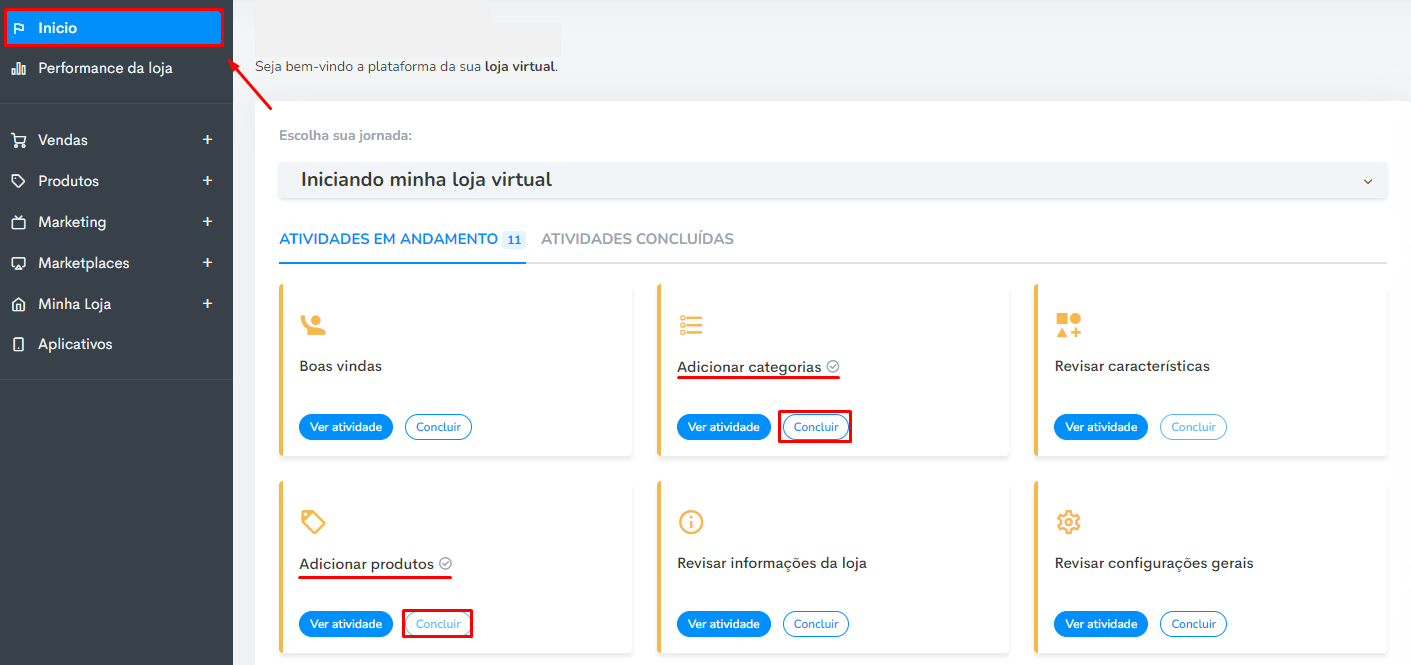The width and height of the screenshot is (1411, 665).
Task: Click Ver atividade on Boas vindas card
Action: click(346, 427)
